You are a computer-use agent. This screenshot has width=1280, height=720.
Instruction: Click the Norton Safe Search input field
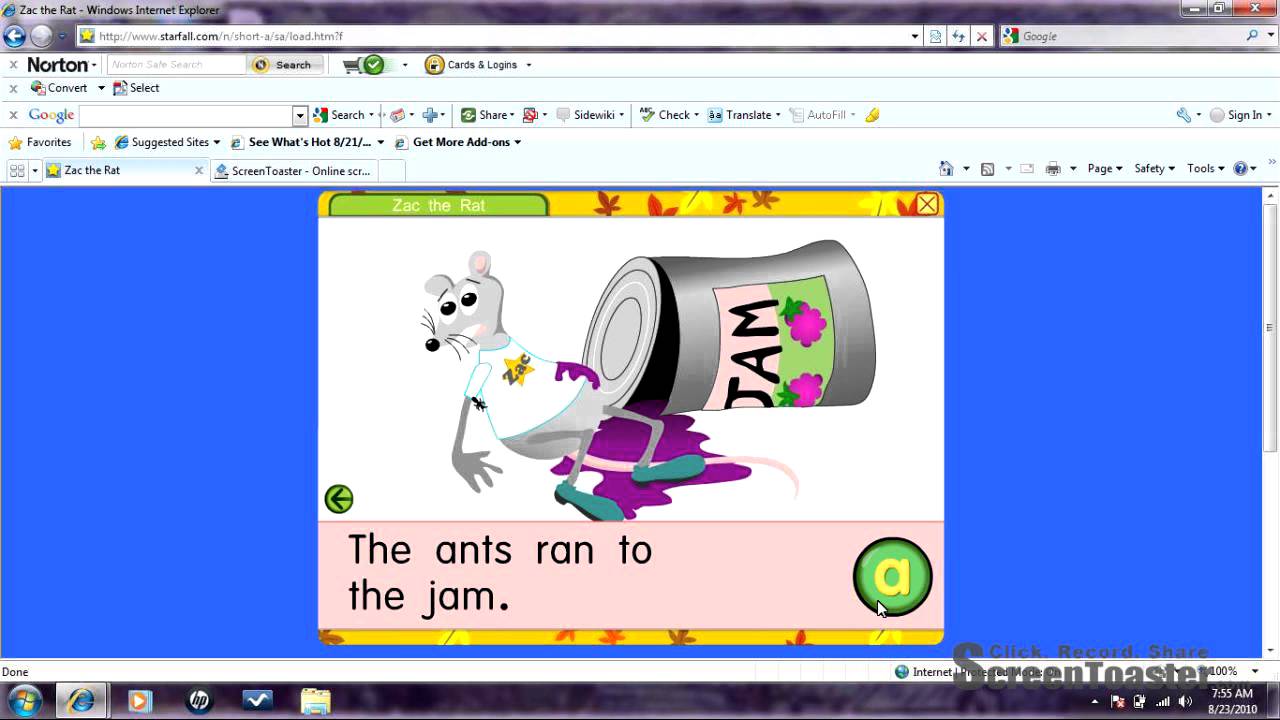[176, 65]
